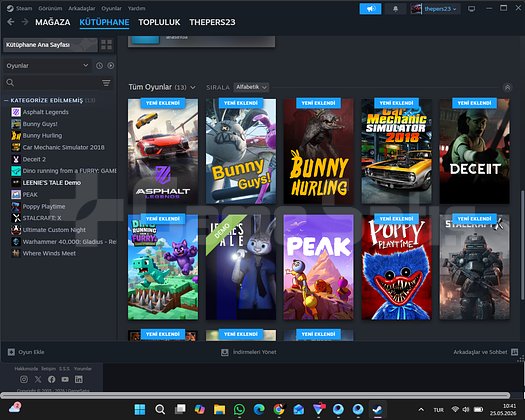Open the Yardım menu
Viewport: 525px width, 420px height.
(137, 8)
